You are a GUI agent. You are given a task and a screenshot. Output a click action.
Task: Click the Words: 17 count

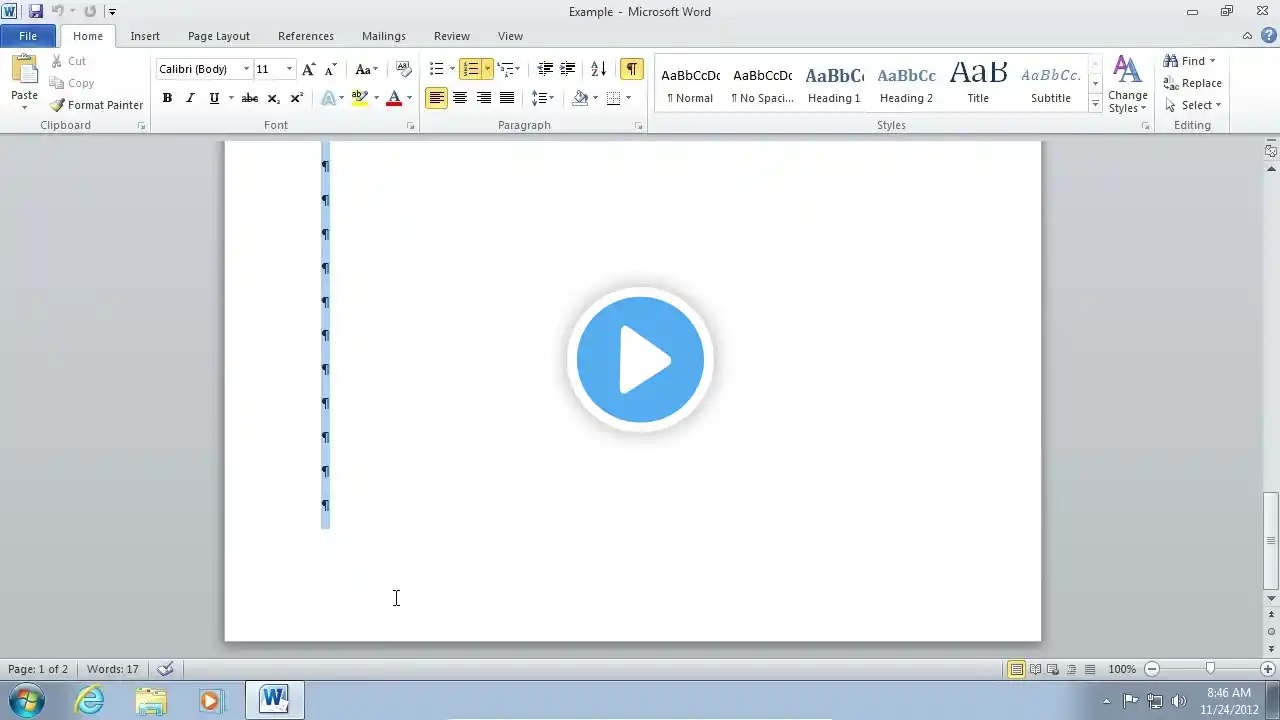[113, 669]
